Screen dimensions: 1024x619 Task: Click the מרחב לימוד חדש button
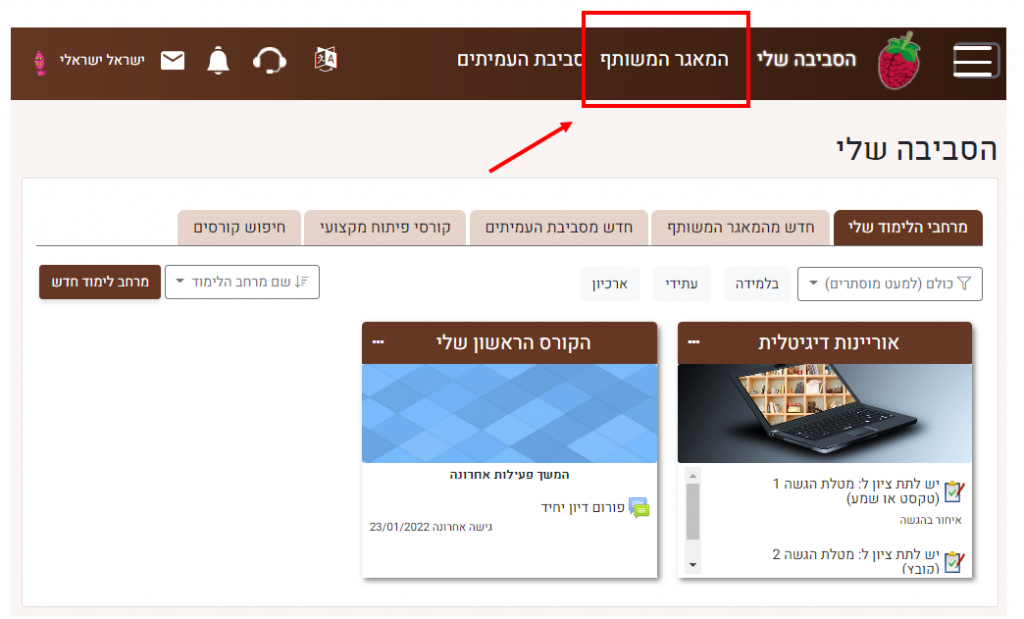[100, 282]
